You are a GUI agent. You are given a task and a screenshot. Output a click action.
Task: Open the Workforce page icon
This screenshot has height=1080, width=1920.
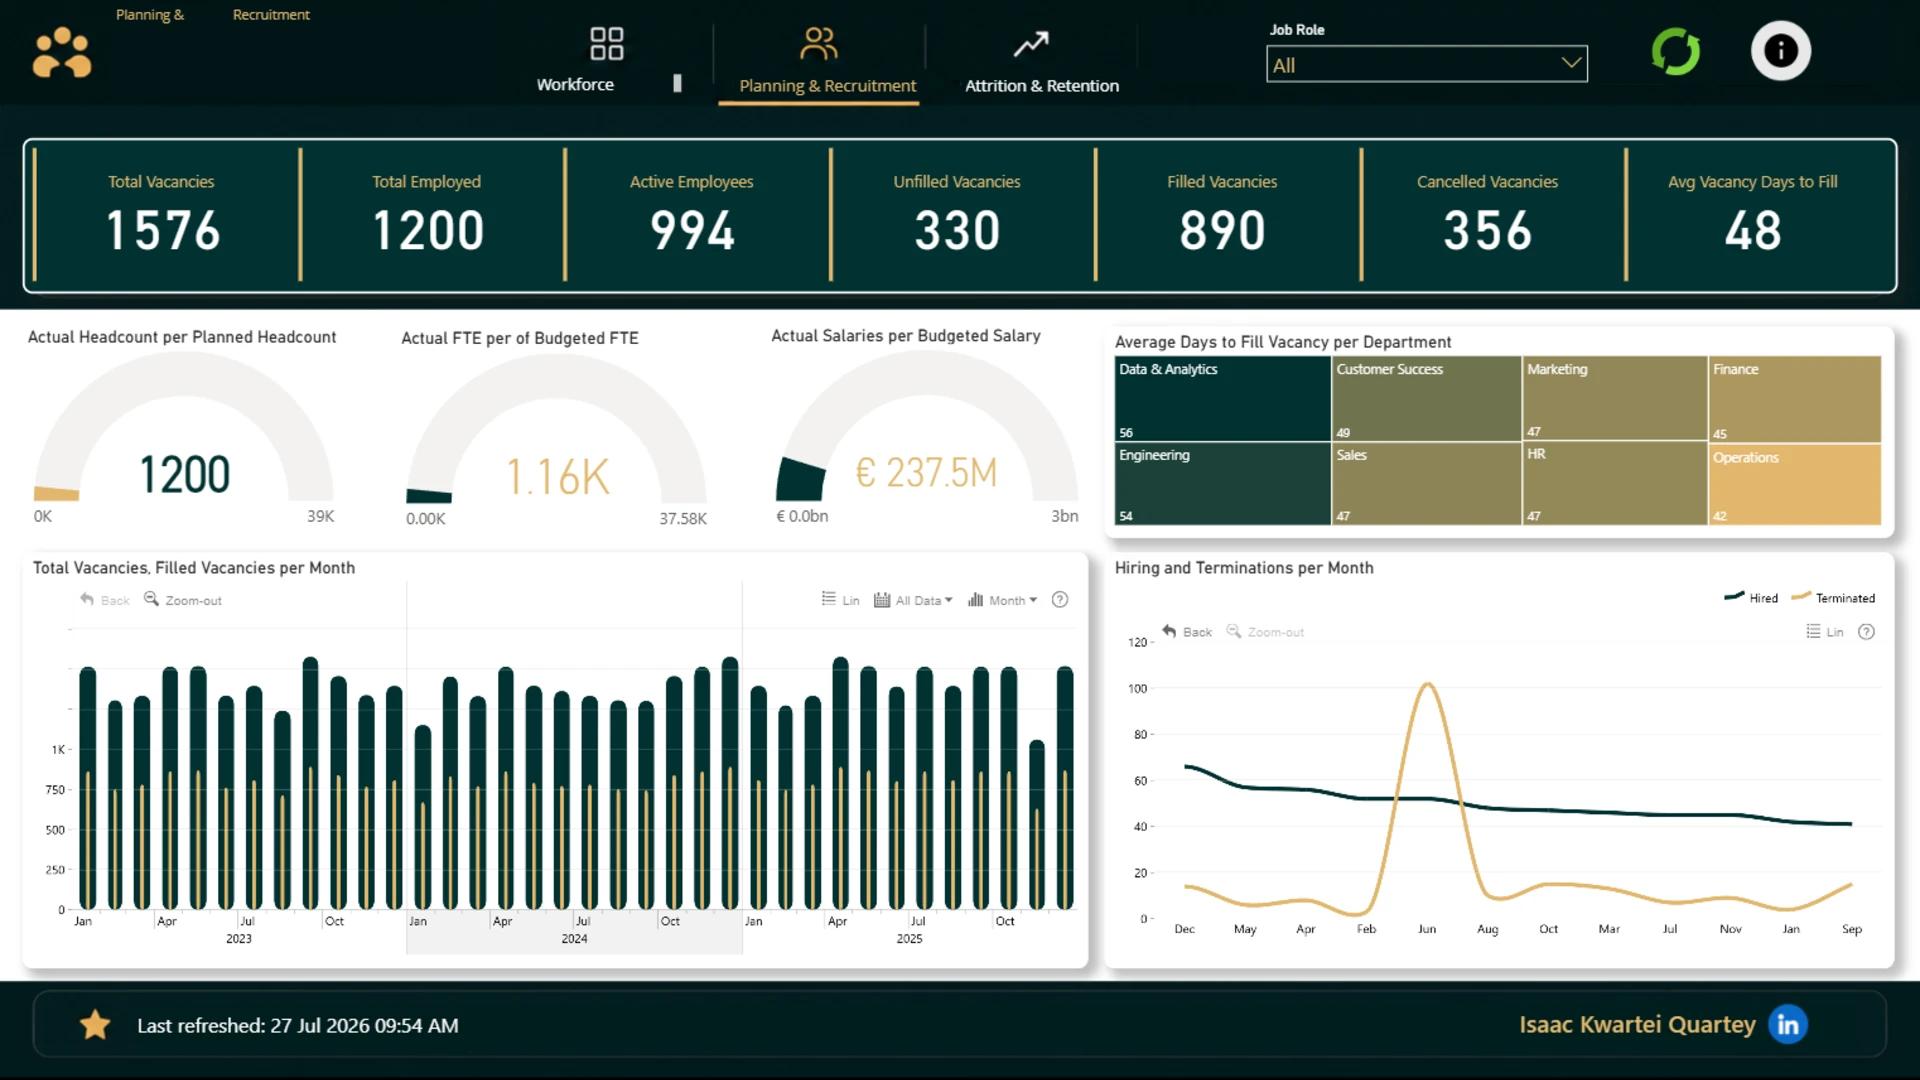[606, 44]
